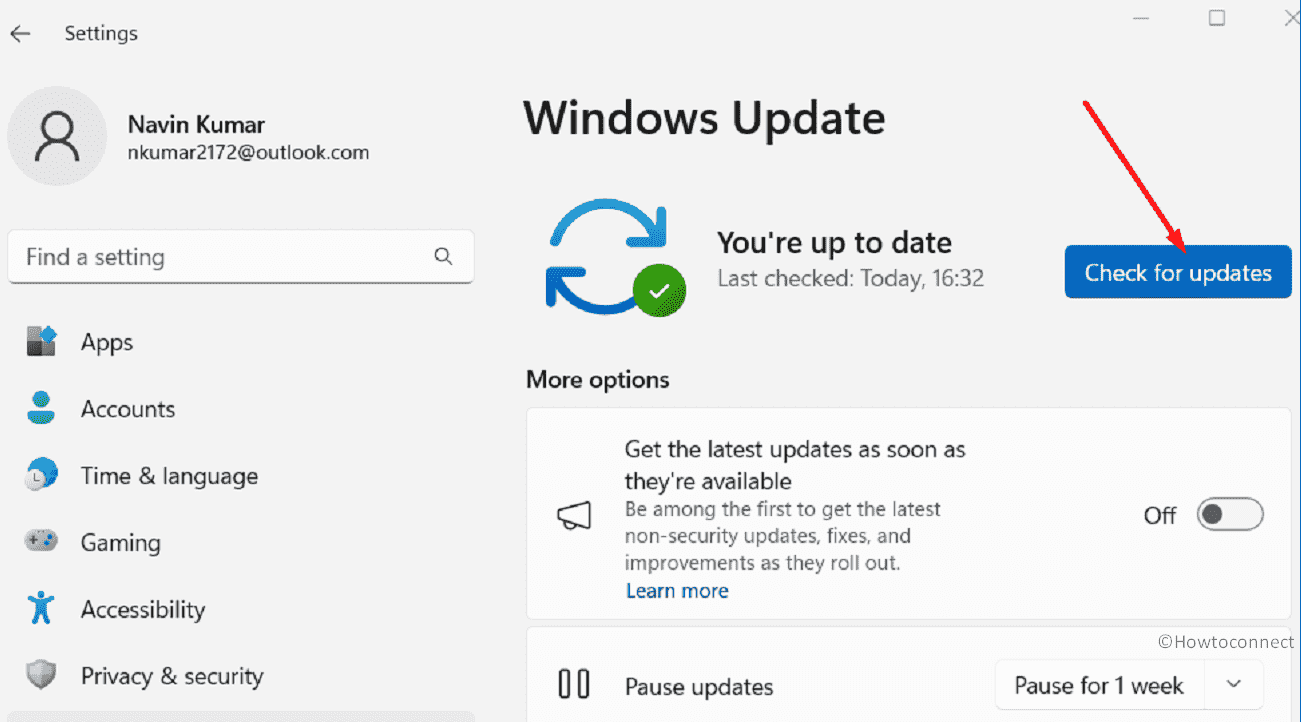
Task: Open the user profile avatar picture
Action: (x=57, y=136)
